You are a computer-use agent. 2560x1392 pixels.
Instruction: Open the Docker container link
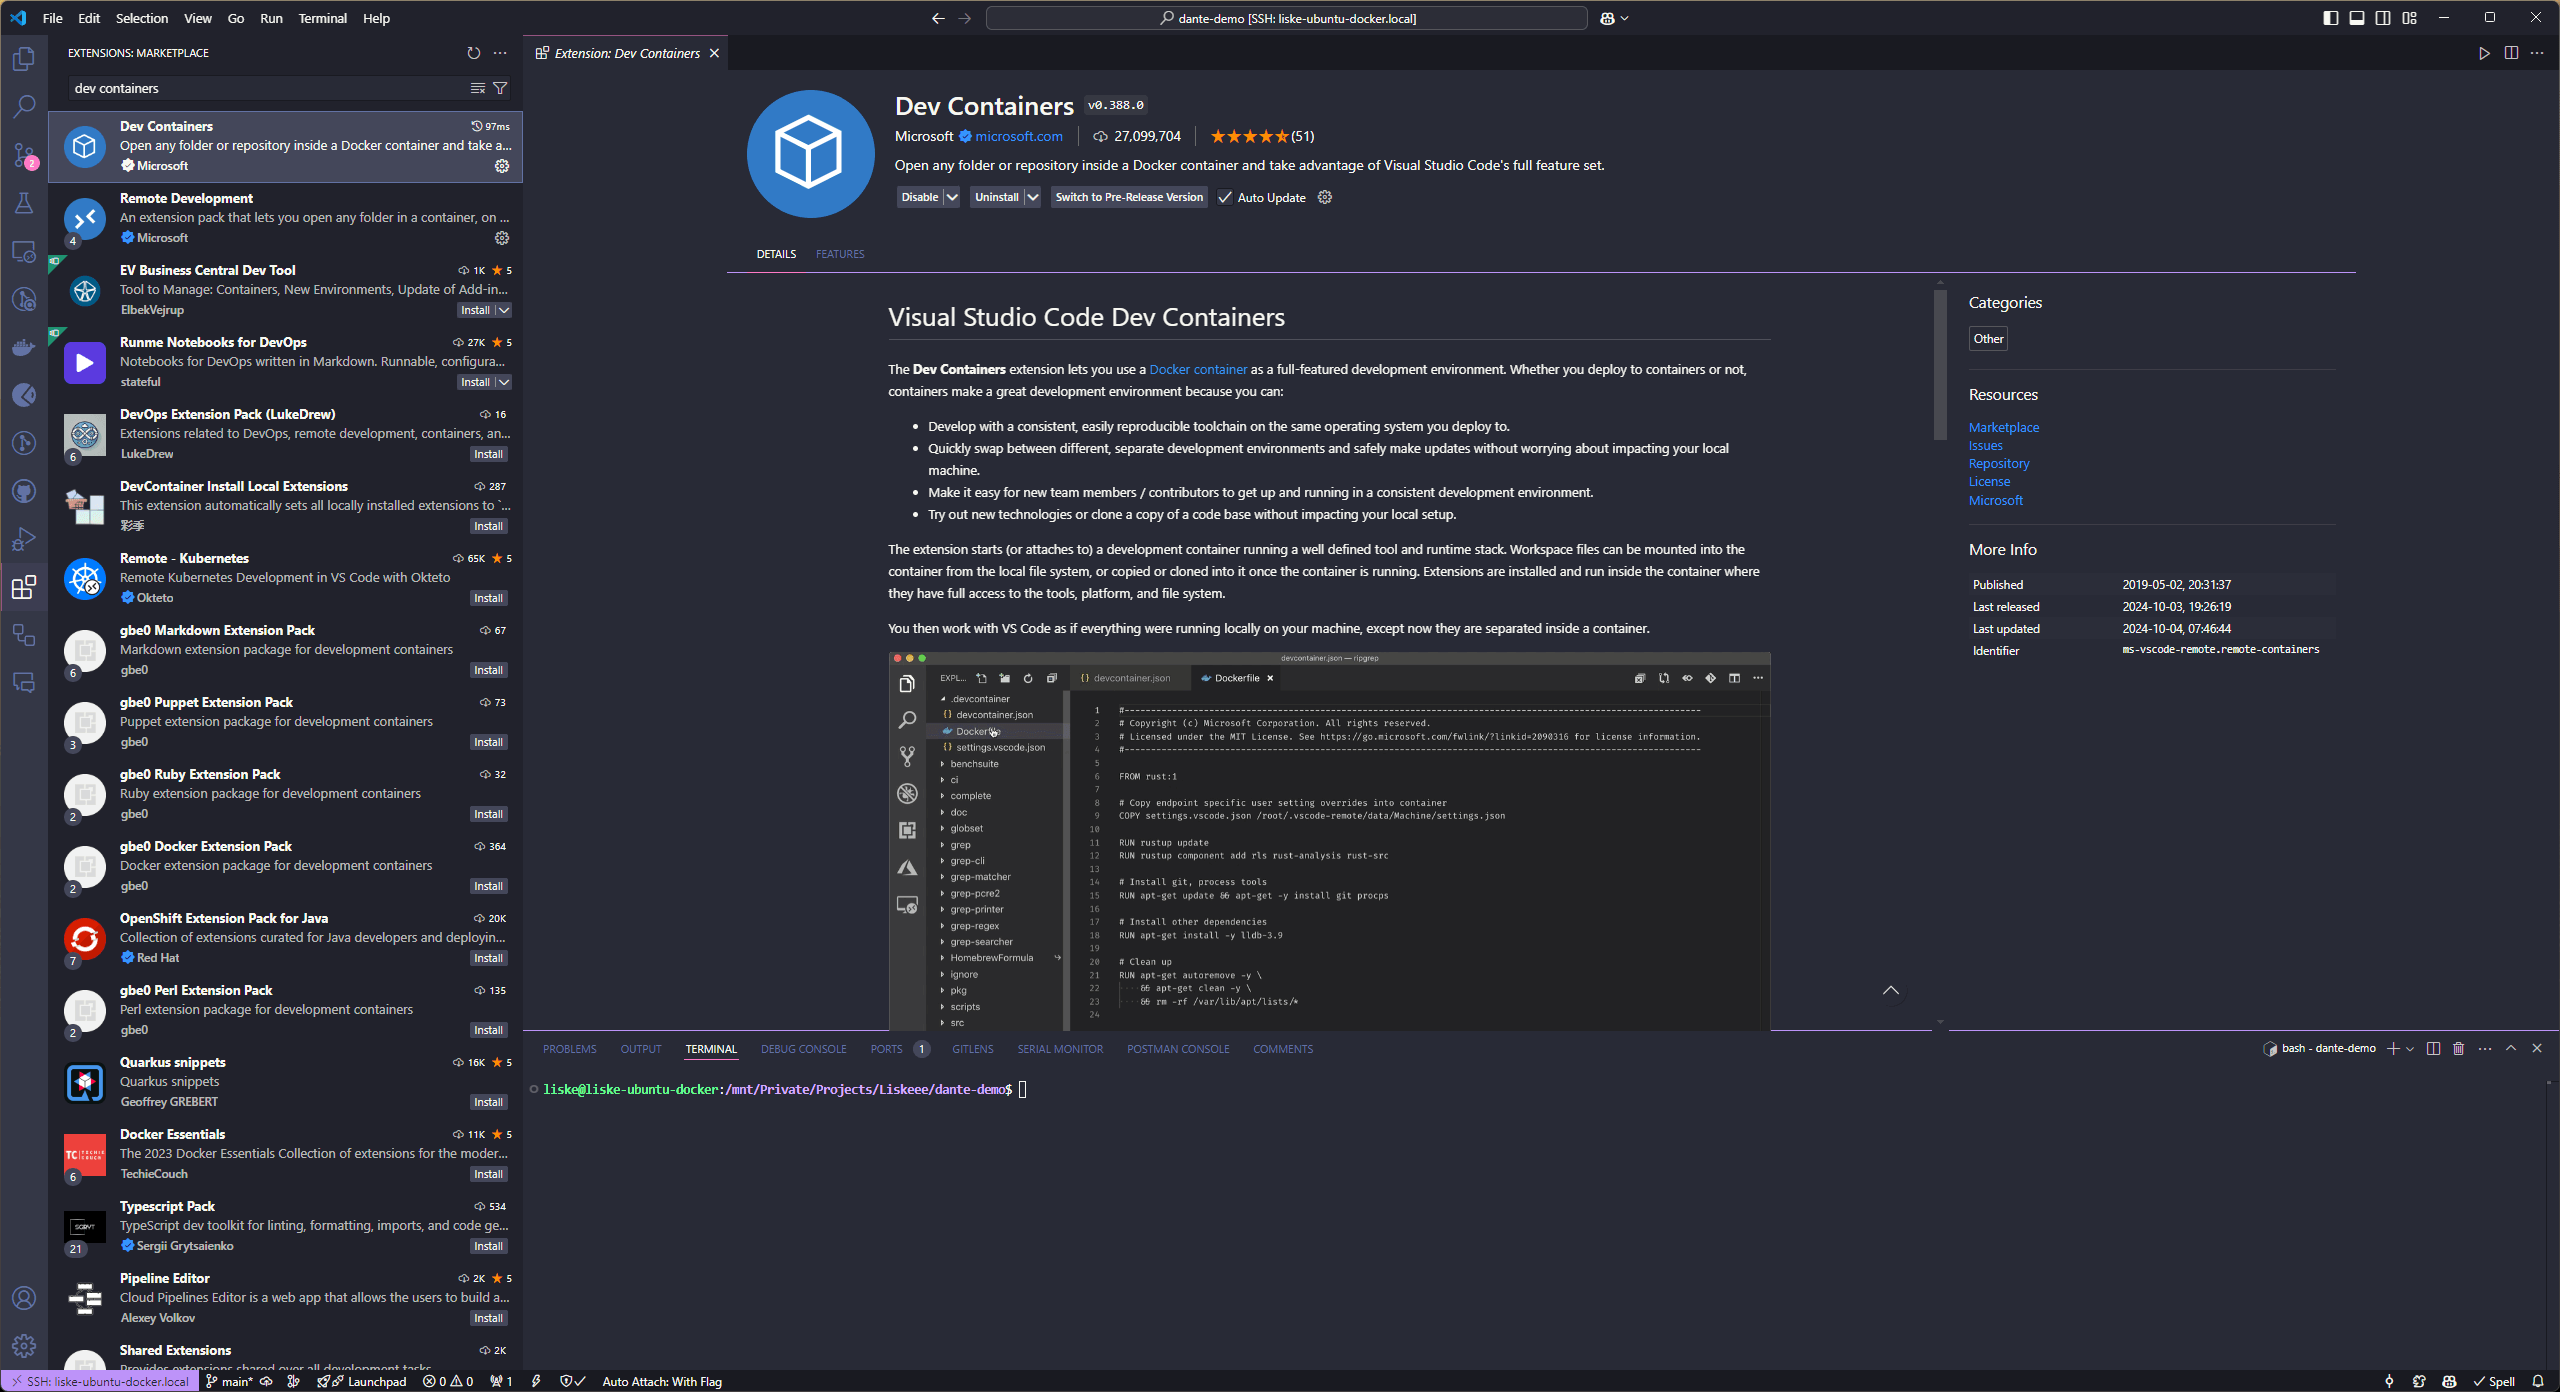coord(1198,369)
